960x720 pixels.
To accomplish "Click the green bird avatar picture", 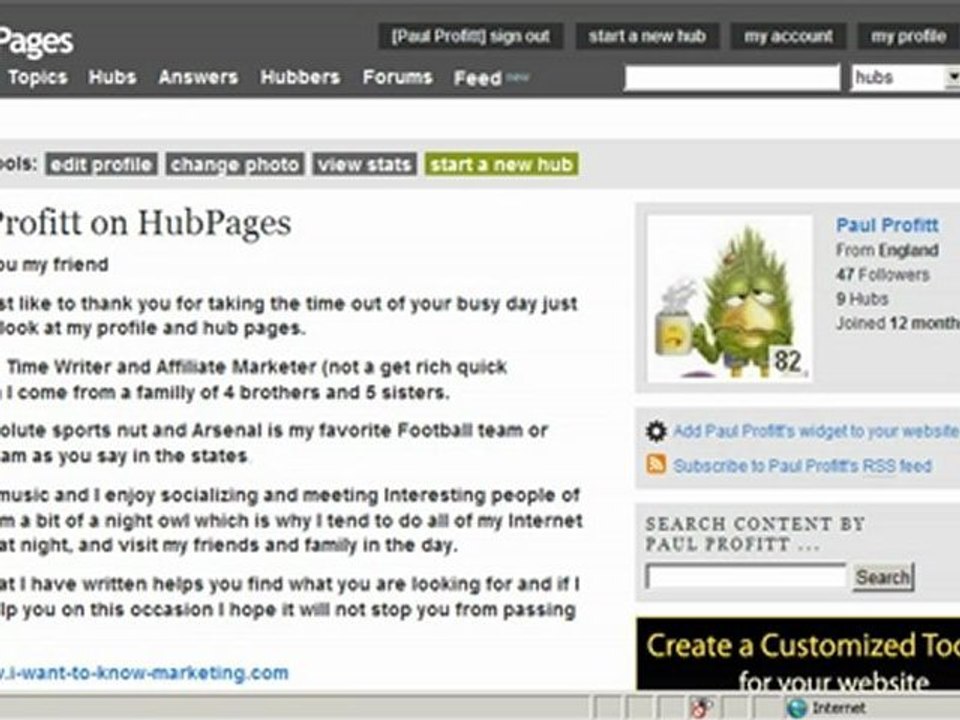I will click(730, 298).
